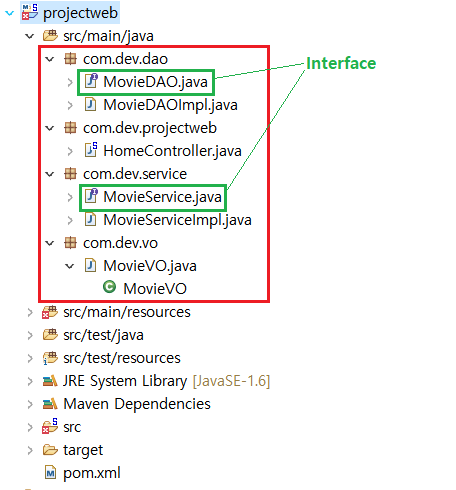Expand MovieService.java node
The image size is (456, 490).
[x=70, y=197]
